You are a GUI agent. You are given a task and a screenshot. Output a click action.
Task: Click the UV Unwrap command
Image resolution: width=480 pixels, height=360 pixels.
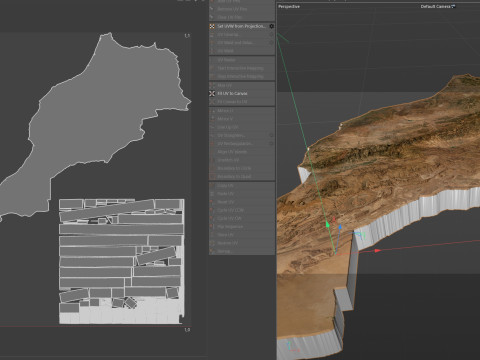(242, 34)
